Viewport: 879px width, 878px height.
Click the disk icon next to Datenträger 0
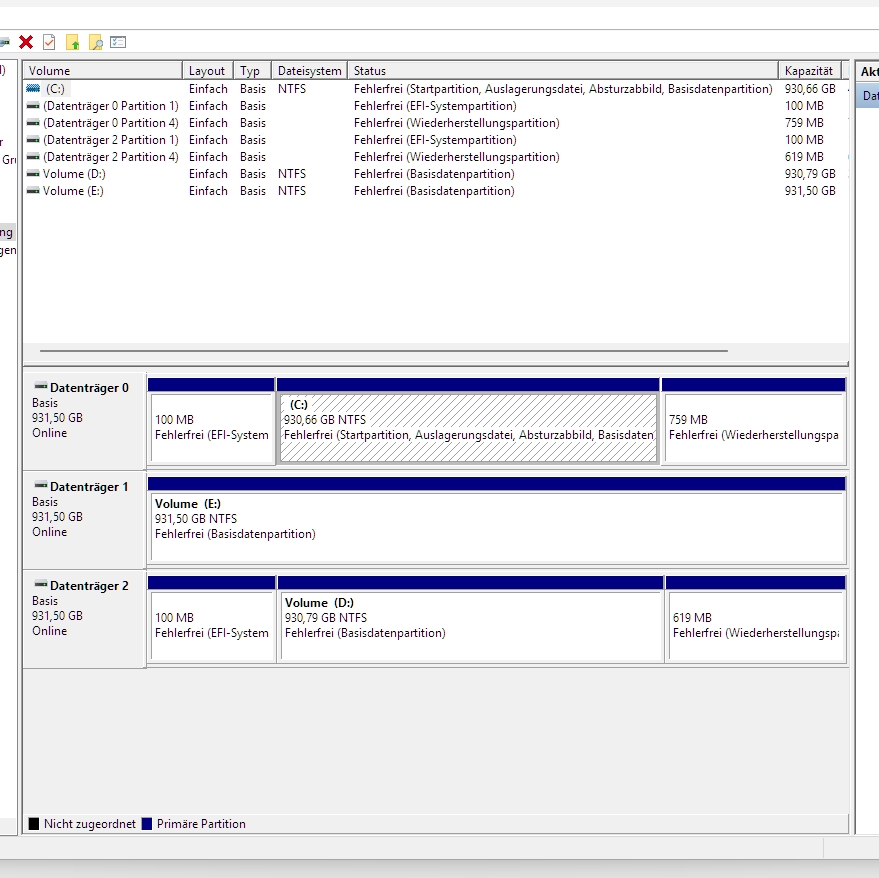40,386
